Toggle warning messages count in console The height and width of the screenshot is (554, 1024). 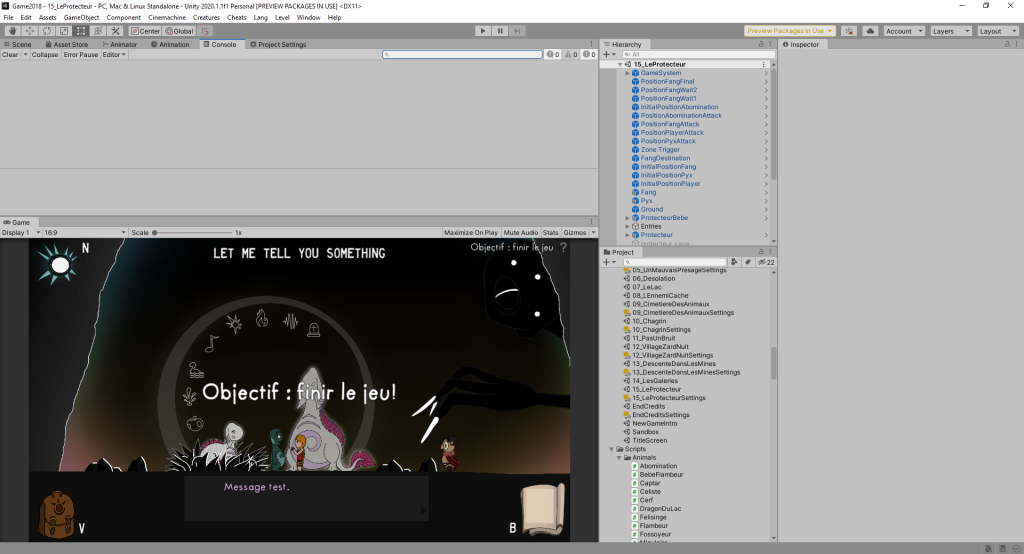571,55
